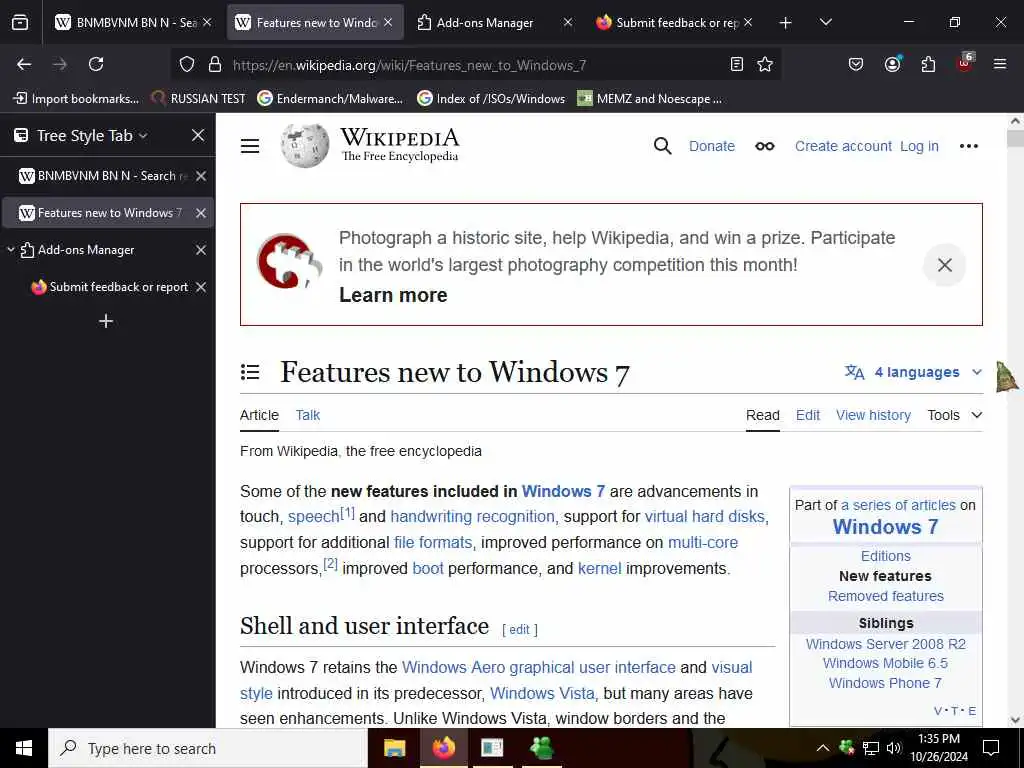This screenshot has width=1024, height=768.
Task: Open the Edit tab
Action: tap(807, 415)
